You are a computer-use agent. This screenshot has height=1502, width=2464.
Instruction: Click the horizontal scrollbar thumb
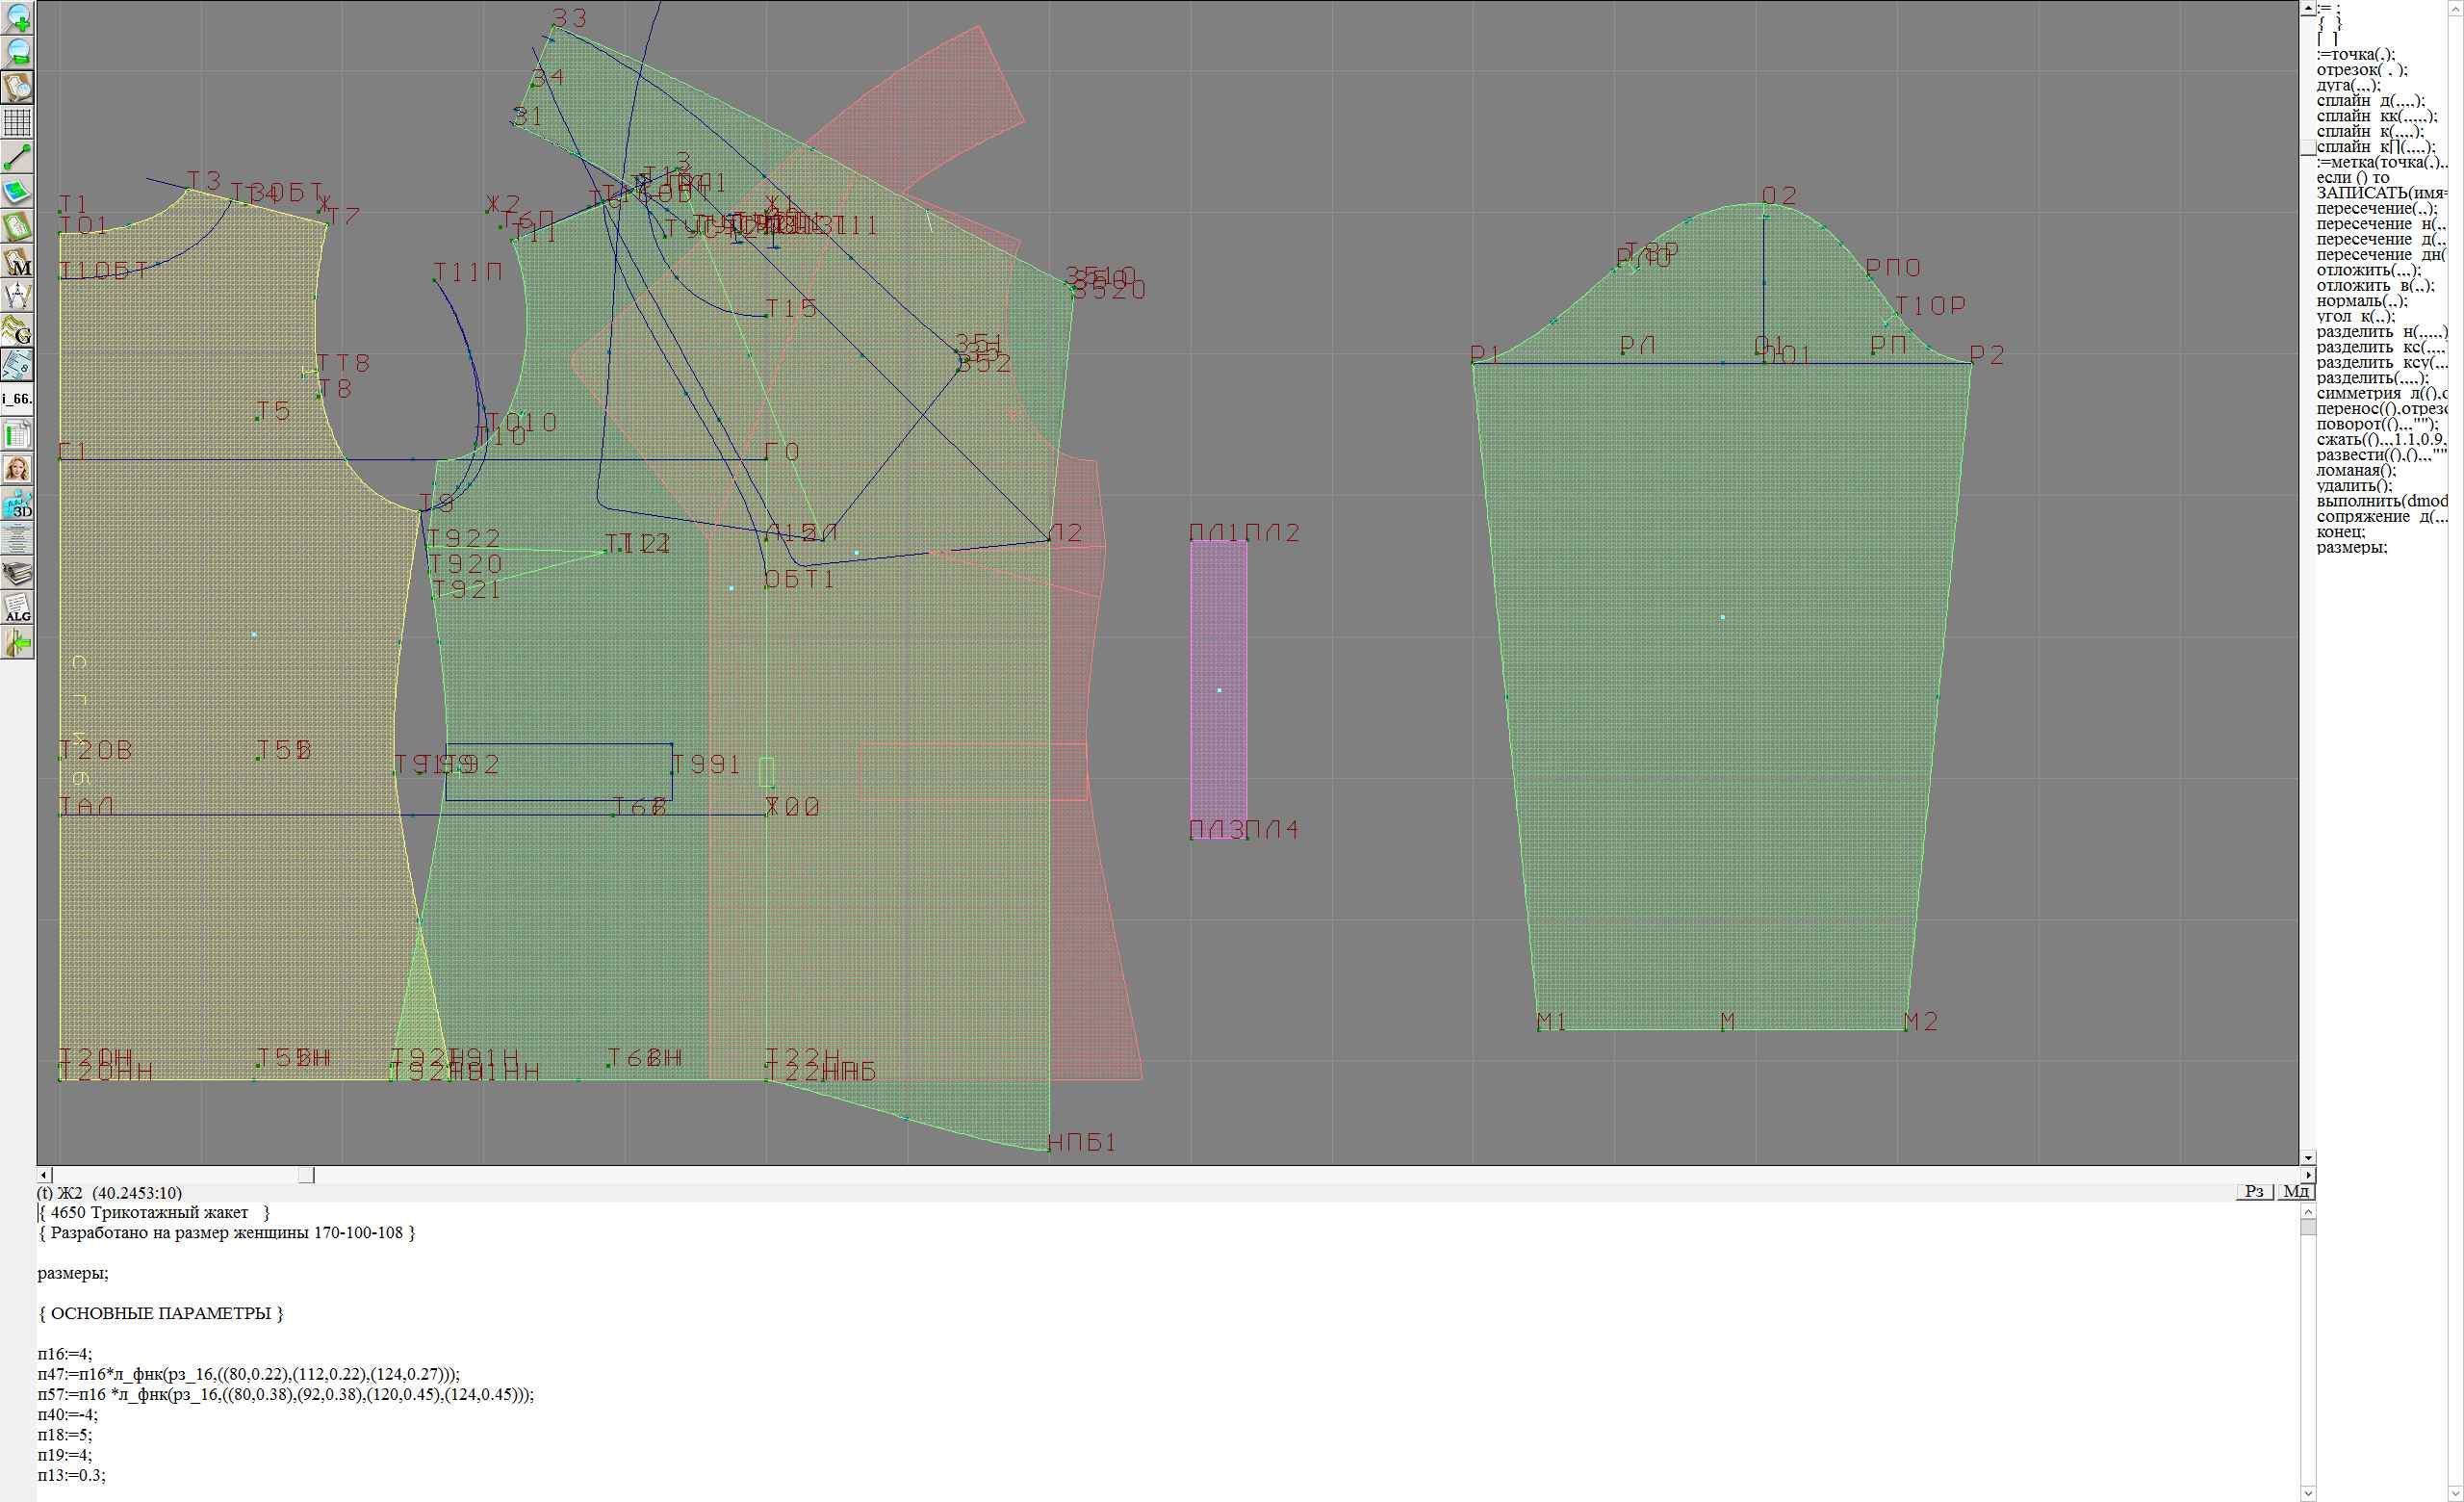[306, 1175]
